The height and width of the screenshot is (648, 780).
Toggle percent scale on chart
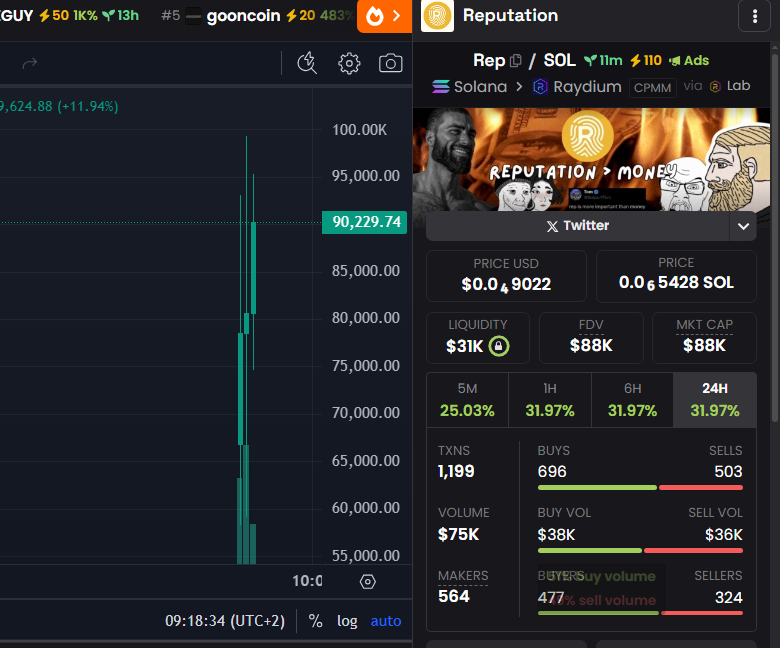tap(315, 621)
